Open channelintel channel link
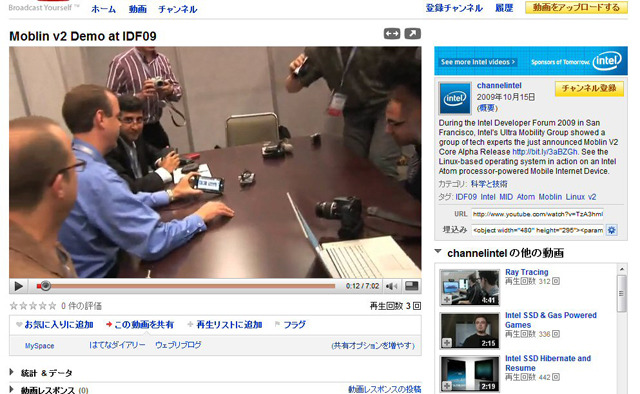This screenshot has width=640, height=394. [499, 85]
